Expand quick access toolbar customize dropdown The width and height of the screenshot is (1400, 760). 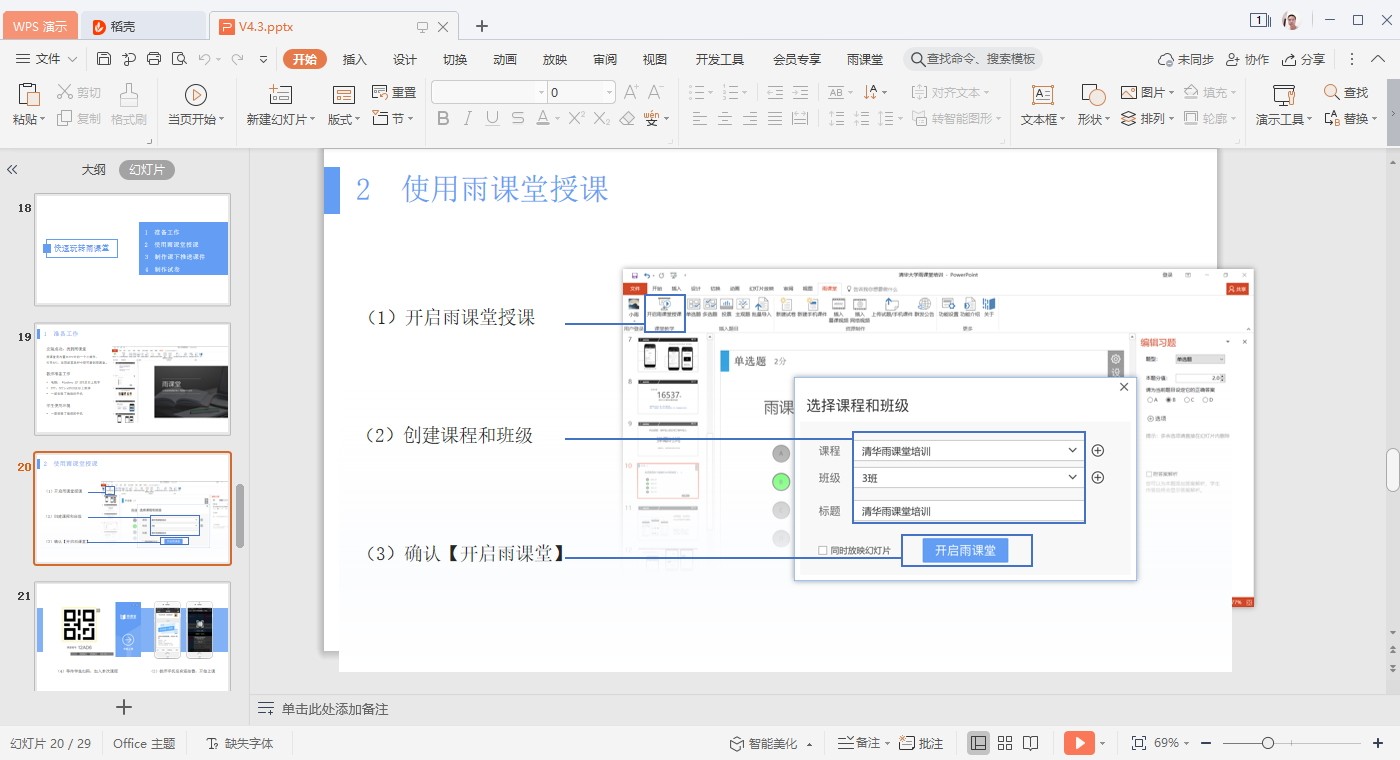[264, 59]
